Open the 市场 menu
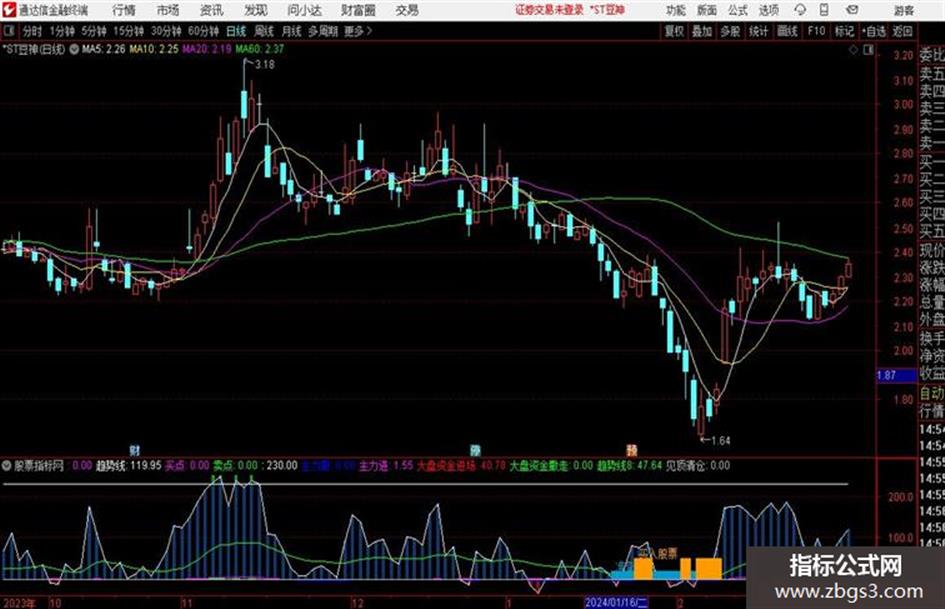 [168, 10]
